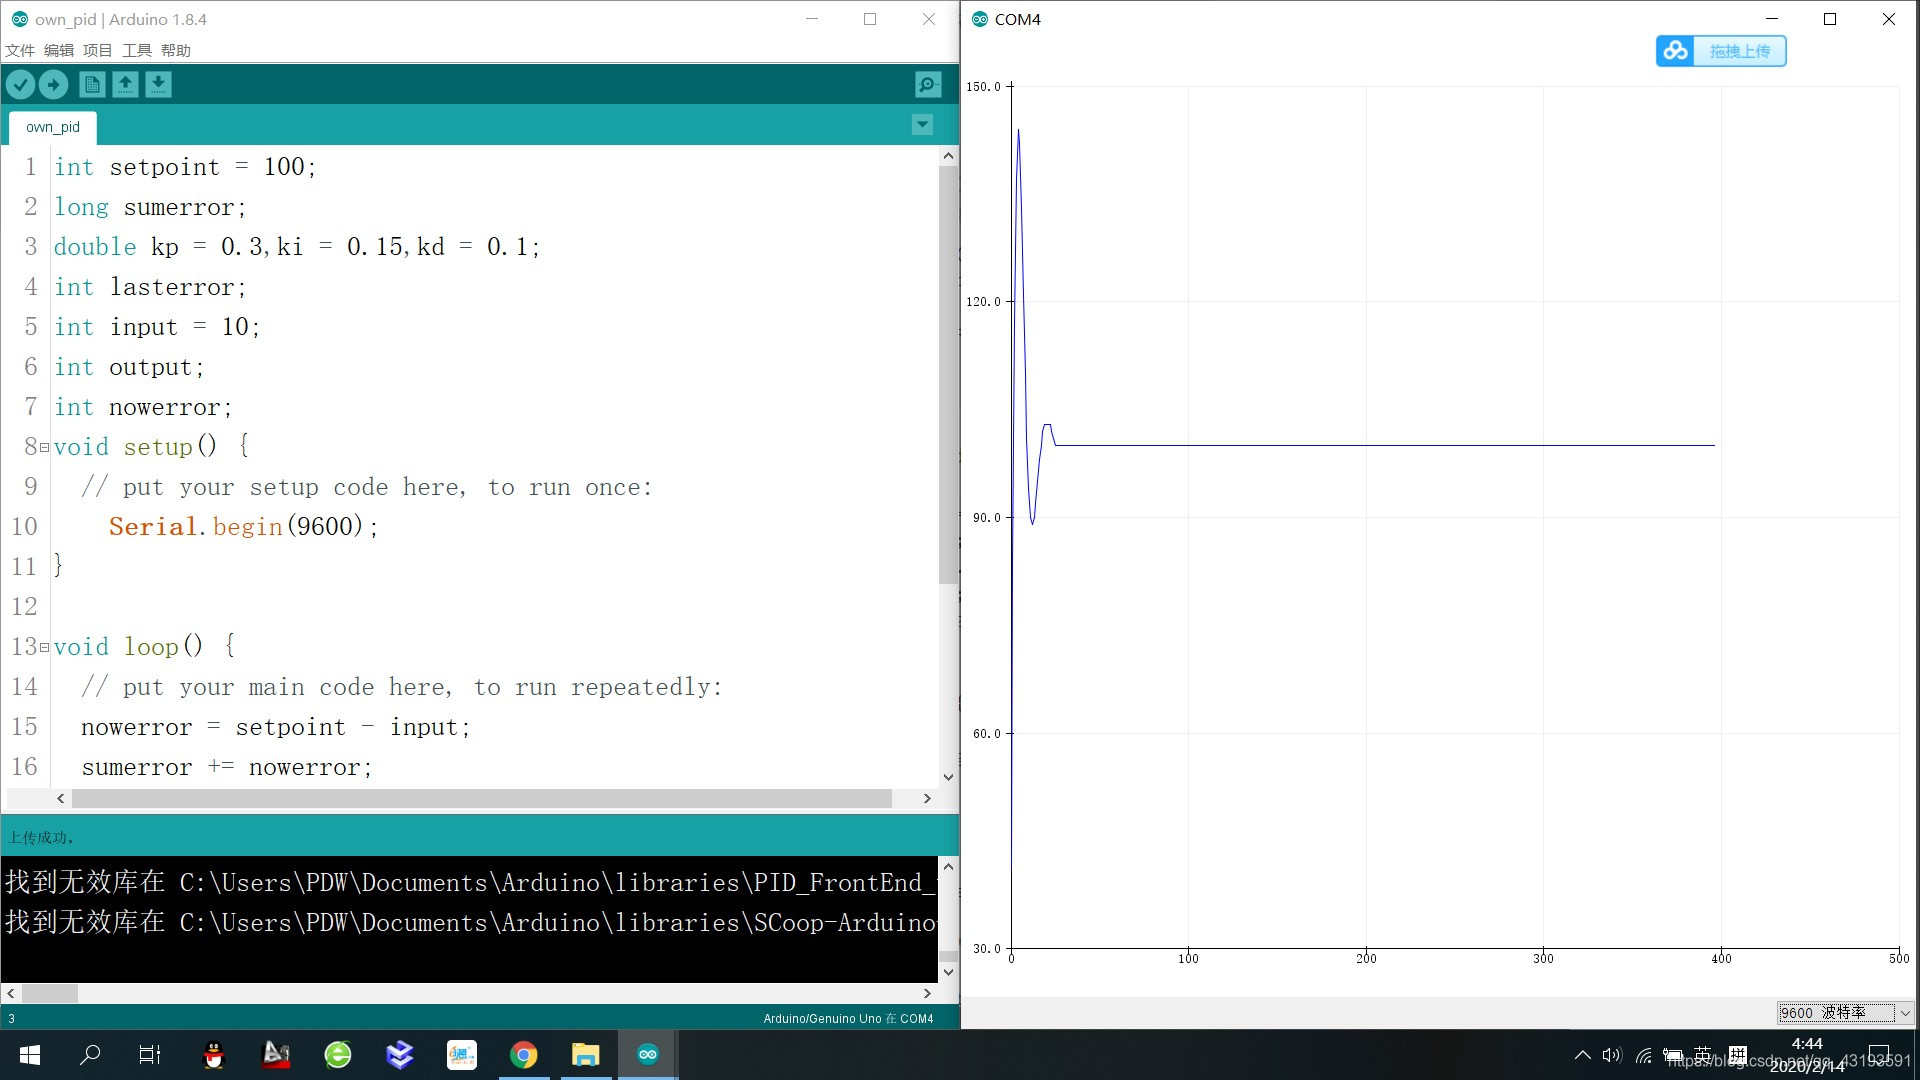Click the volume speaker icon in tray
This screenshot has width=1920, height=1080.
pyautogui.click(x=1610, y=1054)
